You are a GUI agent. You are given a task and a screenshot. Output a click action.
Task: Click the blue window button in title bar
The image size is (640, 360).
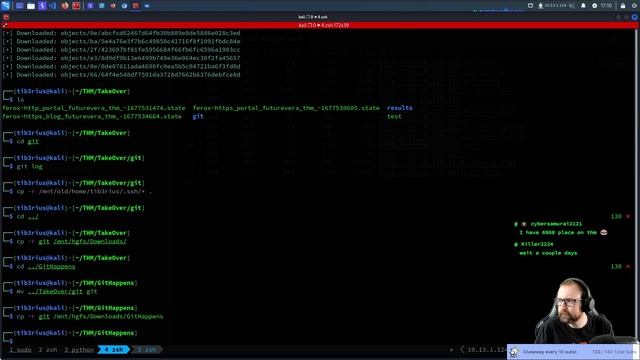click(x=634, y=17)
